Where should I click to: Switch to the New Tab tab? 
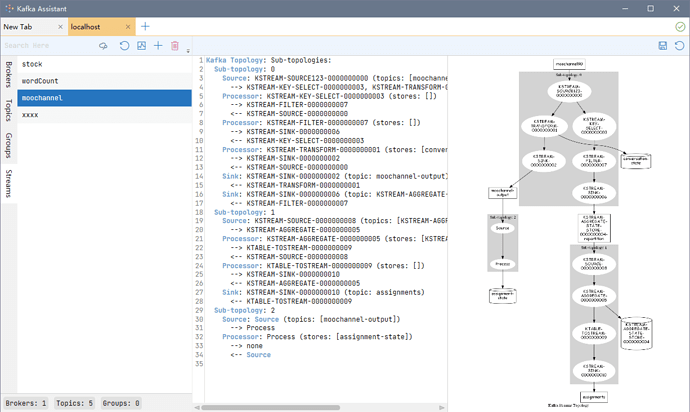25,26
